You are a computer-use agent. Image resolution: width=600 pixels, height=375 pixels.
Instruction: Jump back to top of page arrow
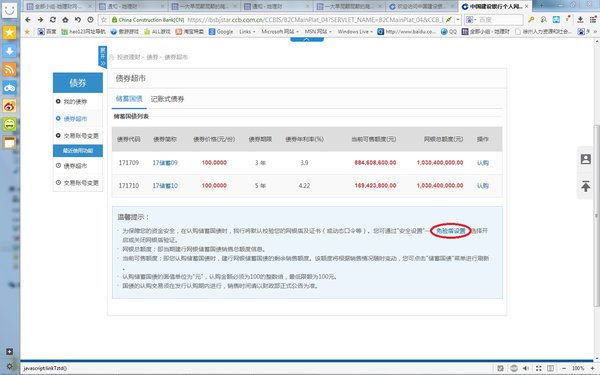(x=585, y=186)
